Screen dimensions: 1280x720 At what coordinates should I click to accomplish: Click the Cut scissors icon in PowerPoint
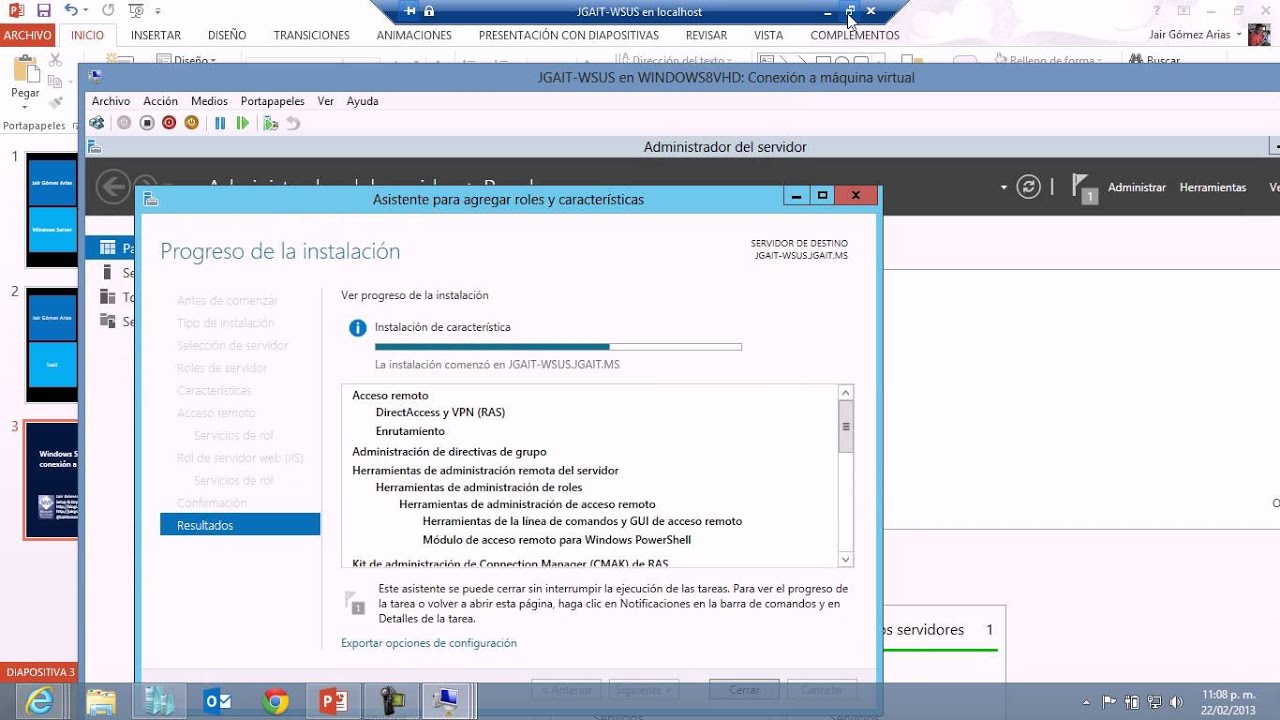[x=56, y=61]
